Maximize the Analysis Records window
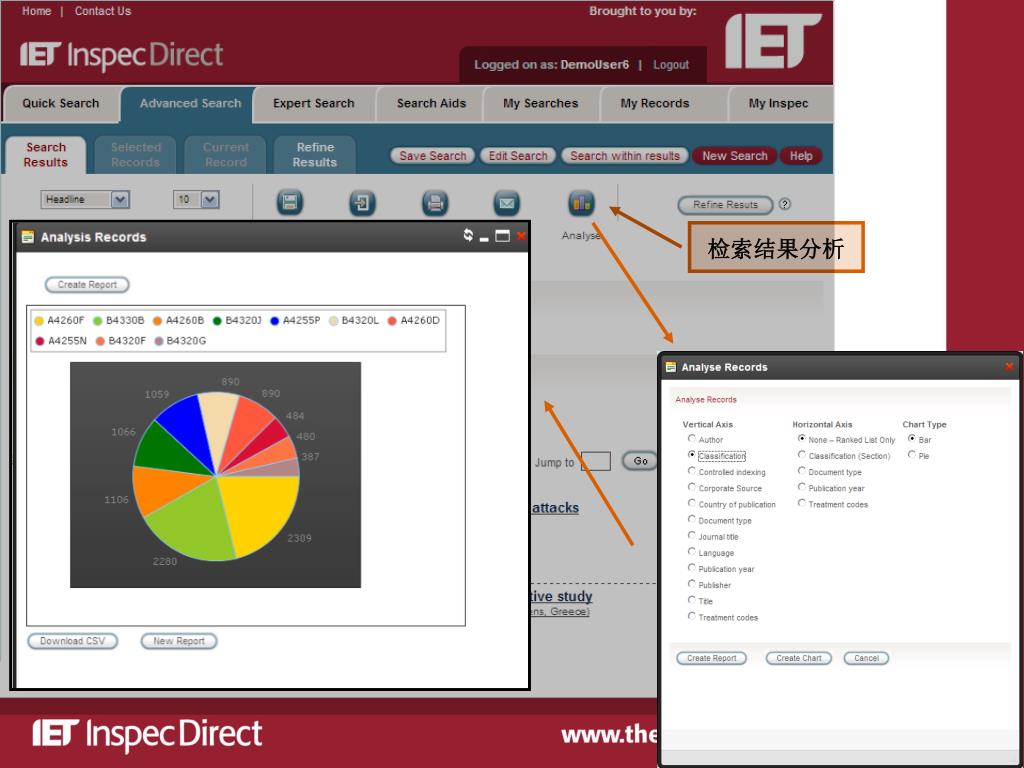 [502, 236]
